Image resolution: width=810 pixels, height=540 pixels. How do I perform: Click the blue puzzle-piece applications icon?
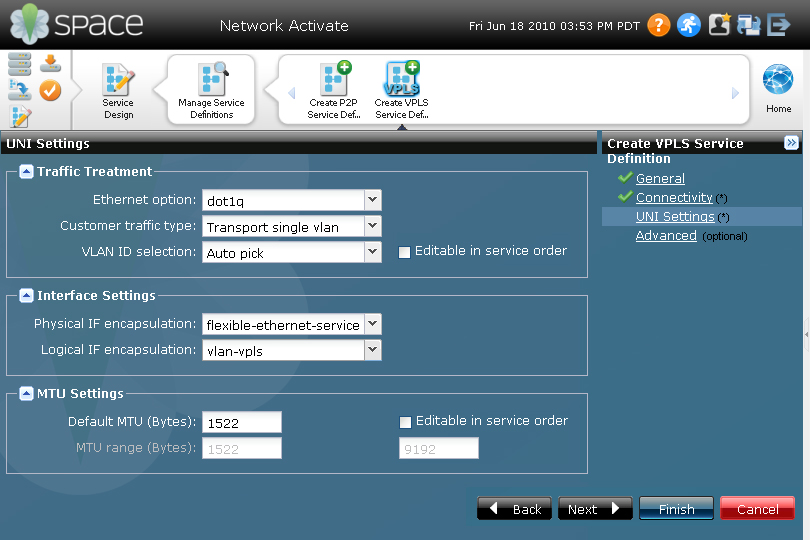point(749,25)
